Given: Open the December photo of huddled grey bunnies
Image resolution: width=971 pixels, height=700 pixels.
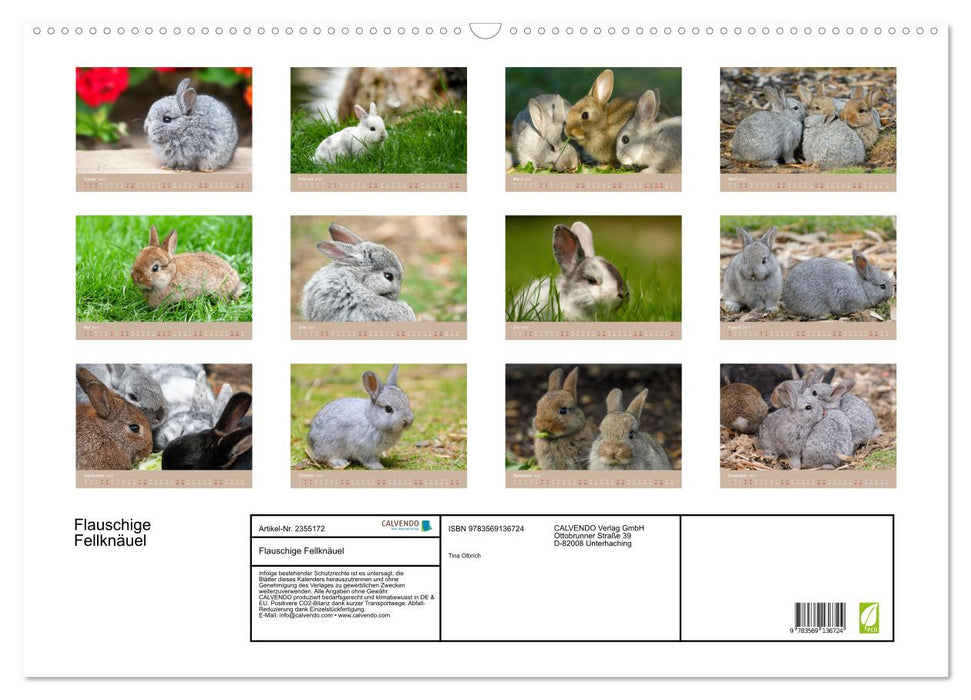Looking at the screenshot, I should click(808, 417).
